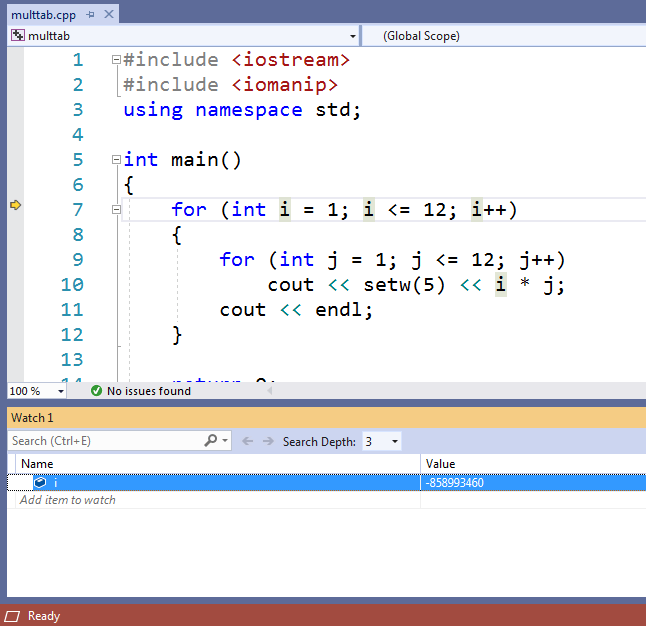Click the horizontal scroll left arrow
Viewport: 646px width, 626px height.
(x=270, y=391)
